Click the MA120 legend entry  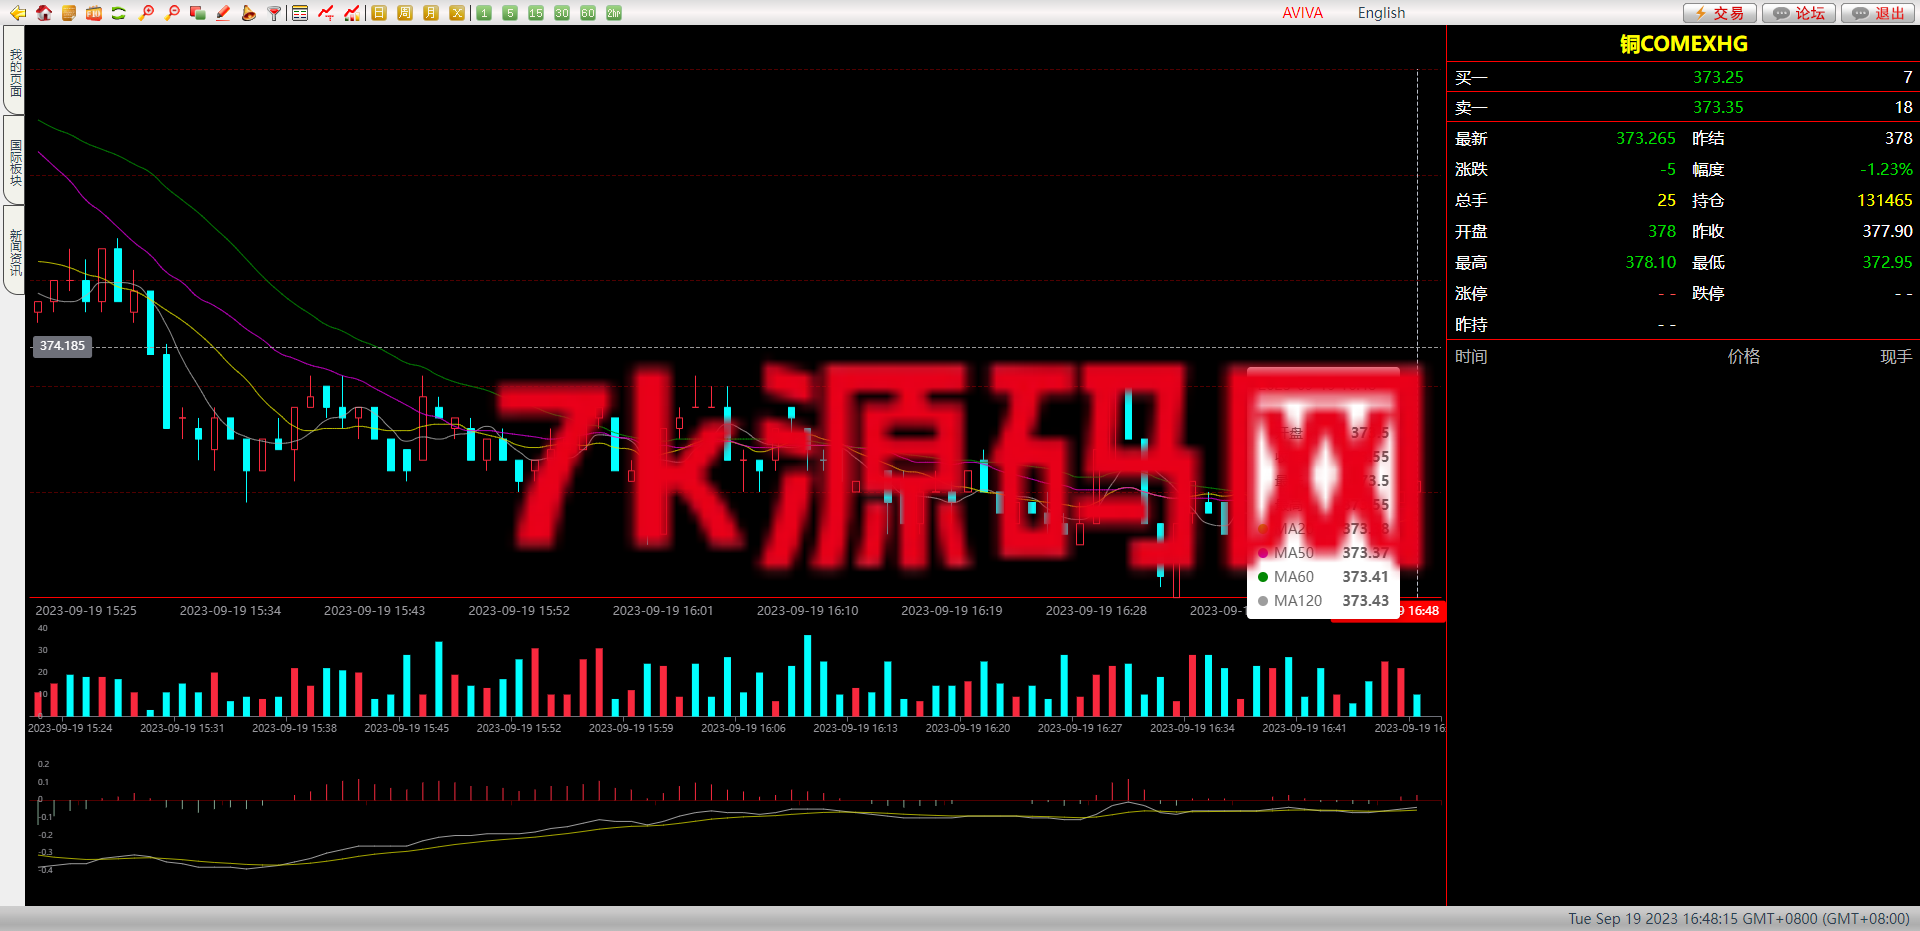(1323, 601)
